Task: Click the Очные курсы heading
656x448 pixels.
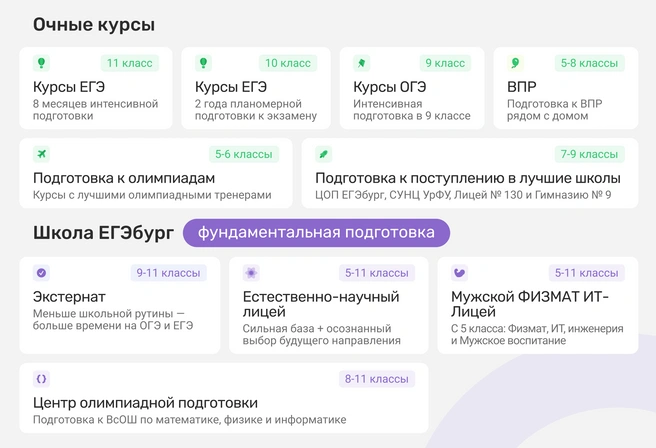Action: coord(94,25)
